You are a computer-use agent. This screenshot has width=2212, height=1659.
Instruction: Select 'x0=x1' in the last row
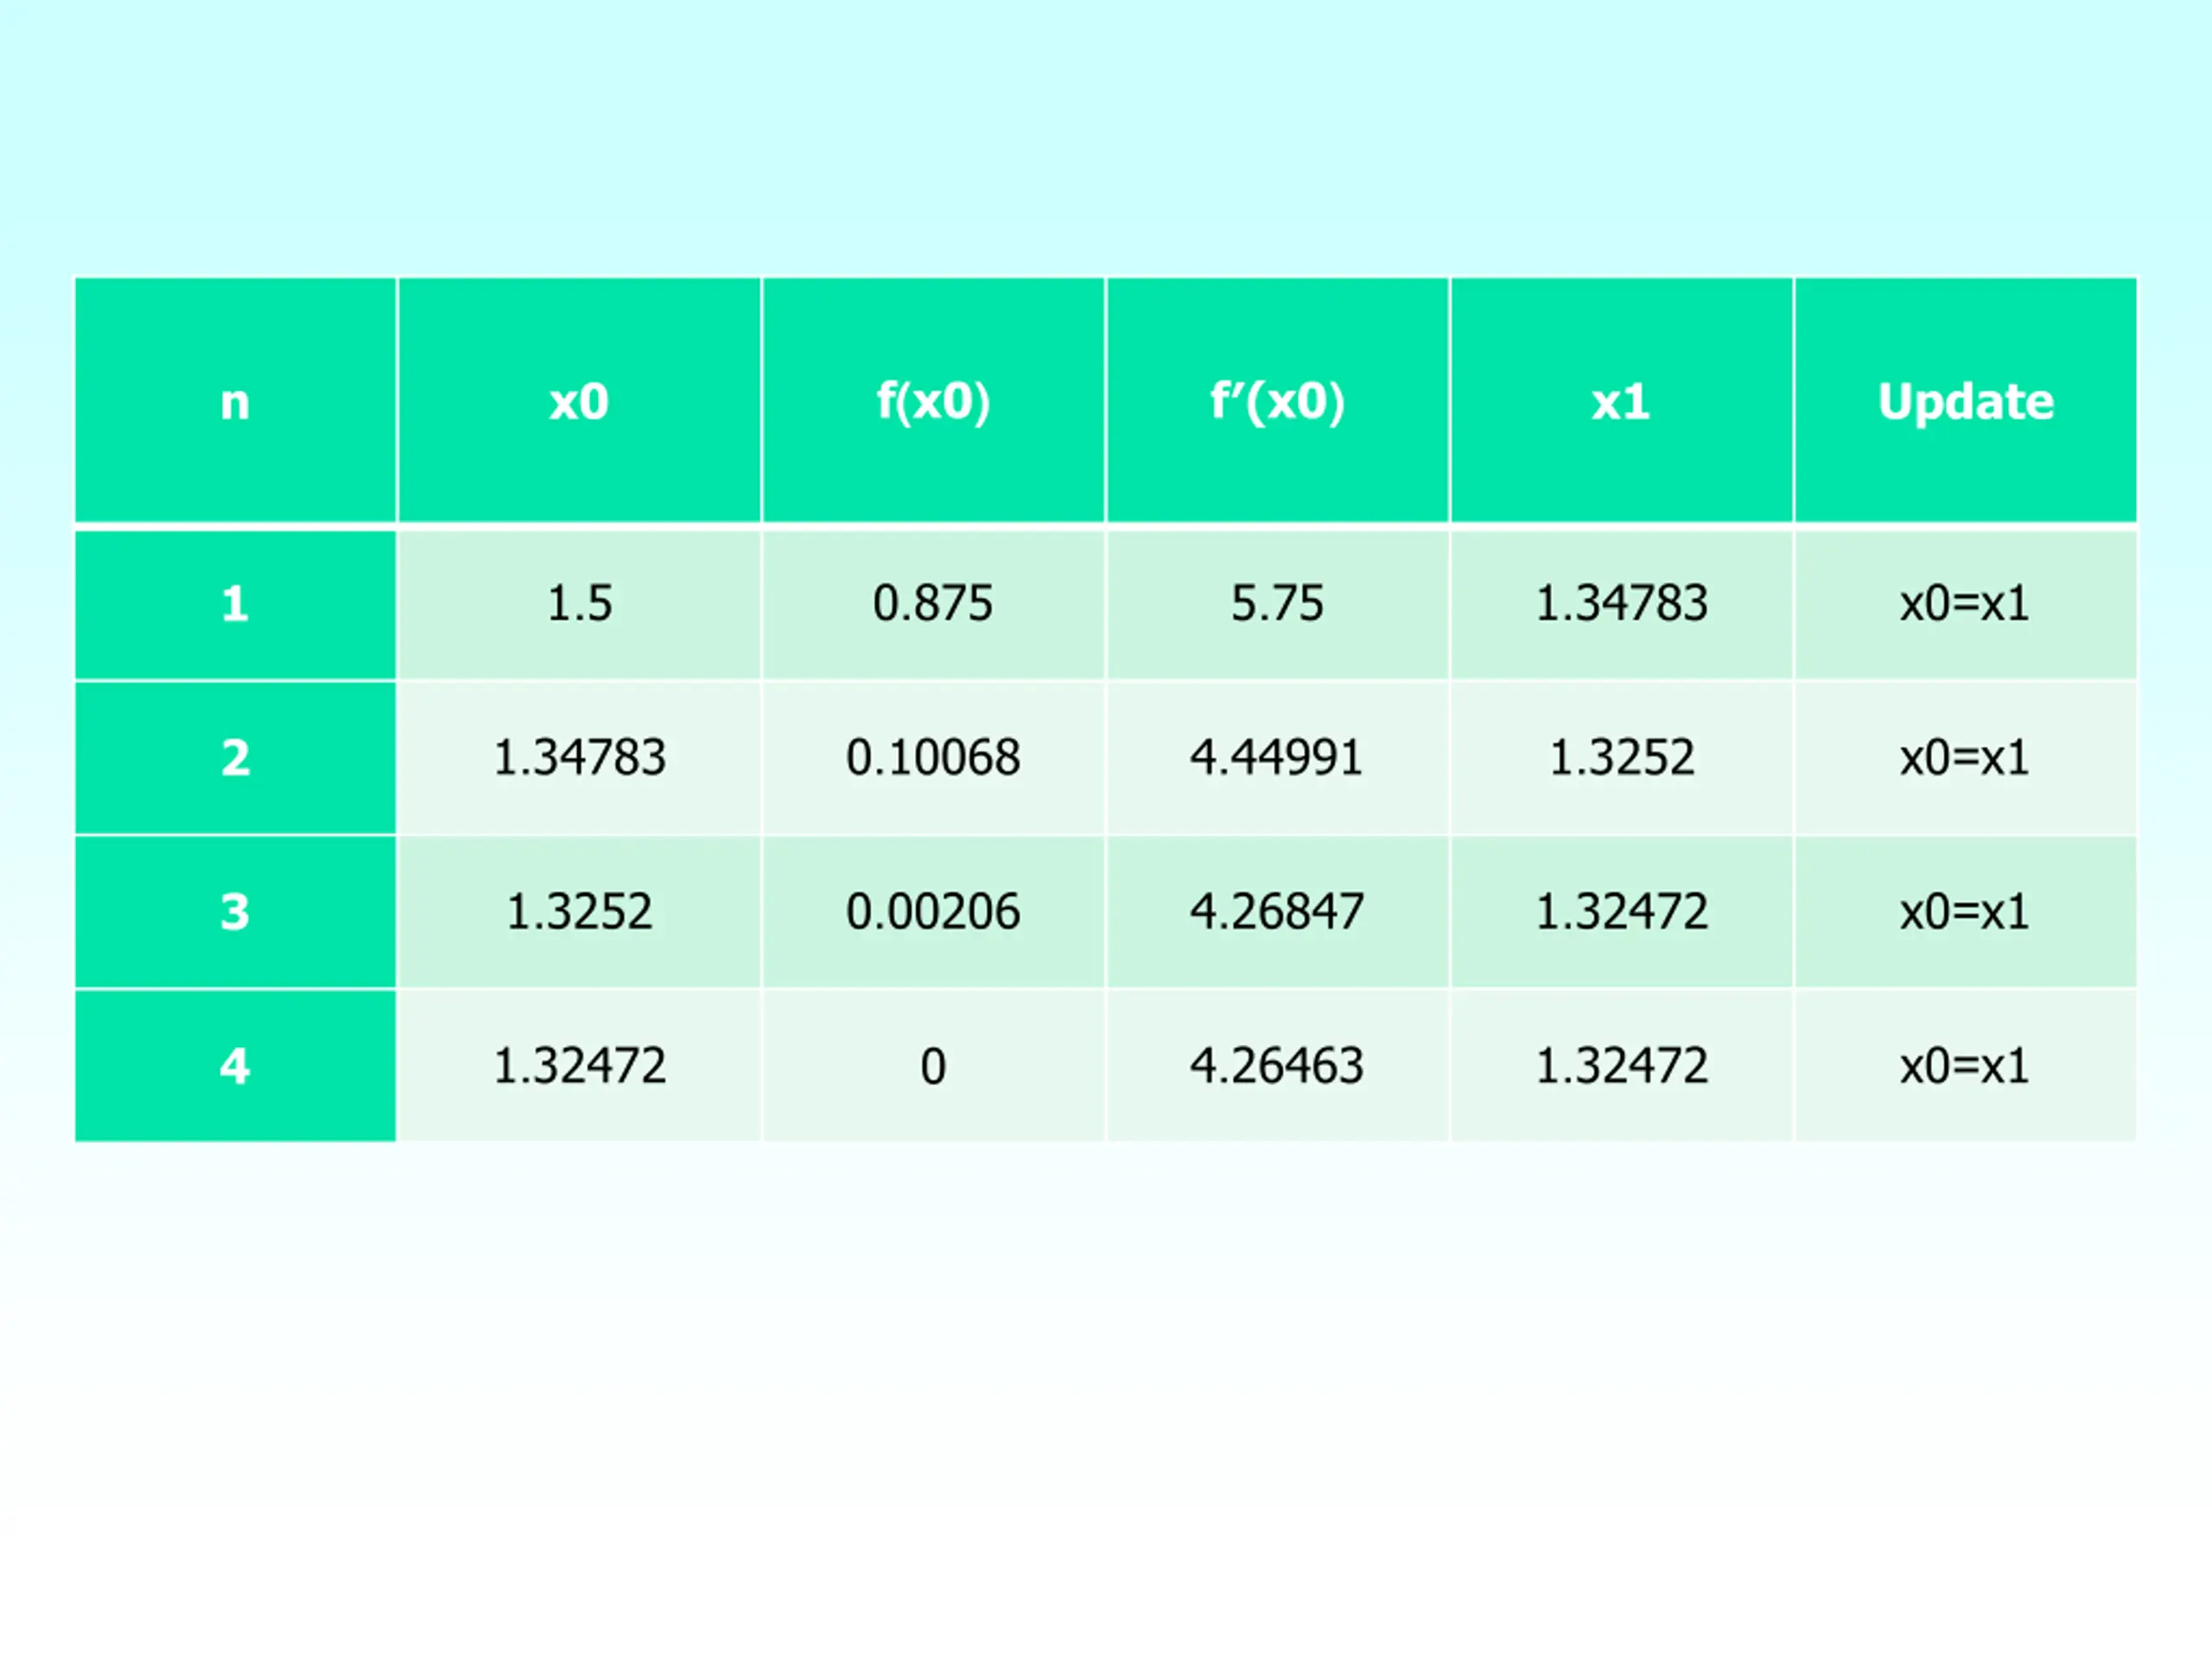pos(1965,1066)
